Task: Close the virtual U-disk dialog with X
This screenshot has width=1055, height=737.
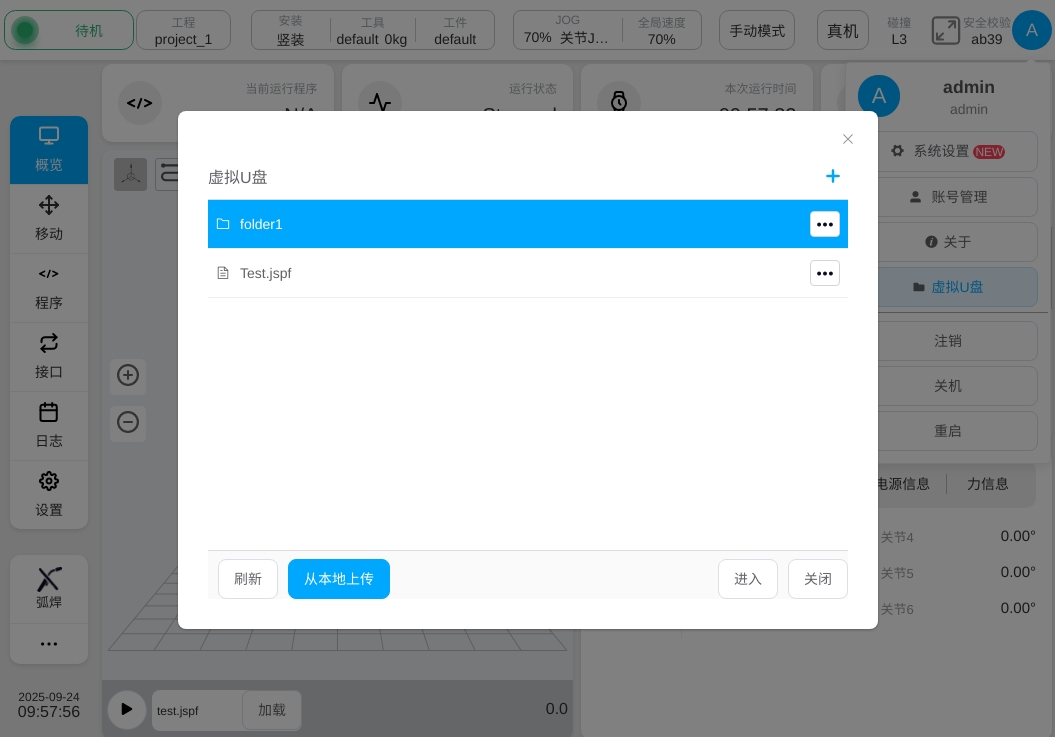Action: click(848, 139)
